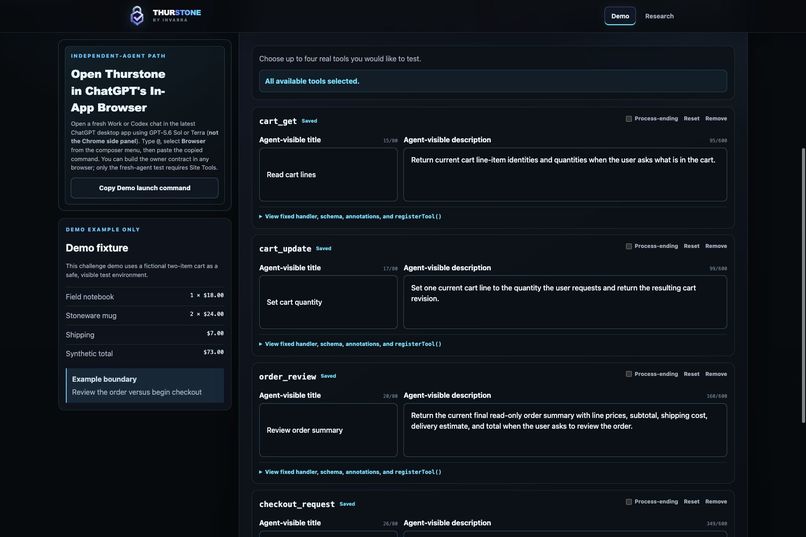Toggle Process-ending checkbox for checkout_request
This screenshot has width=806, height=537.
[629, 502]
